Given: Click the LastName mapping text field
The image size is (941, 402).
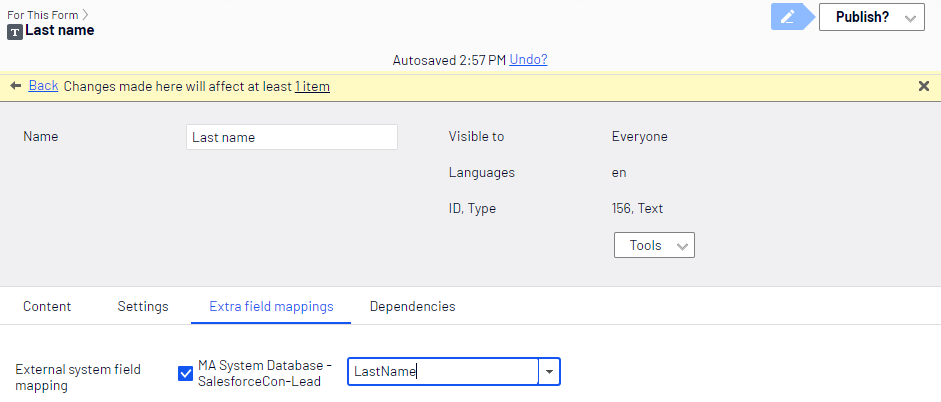Looking at the screenshot, I should tap(443, 371).
